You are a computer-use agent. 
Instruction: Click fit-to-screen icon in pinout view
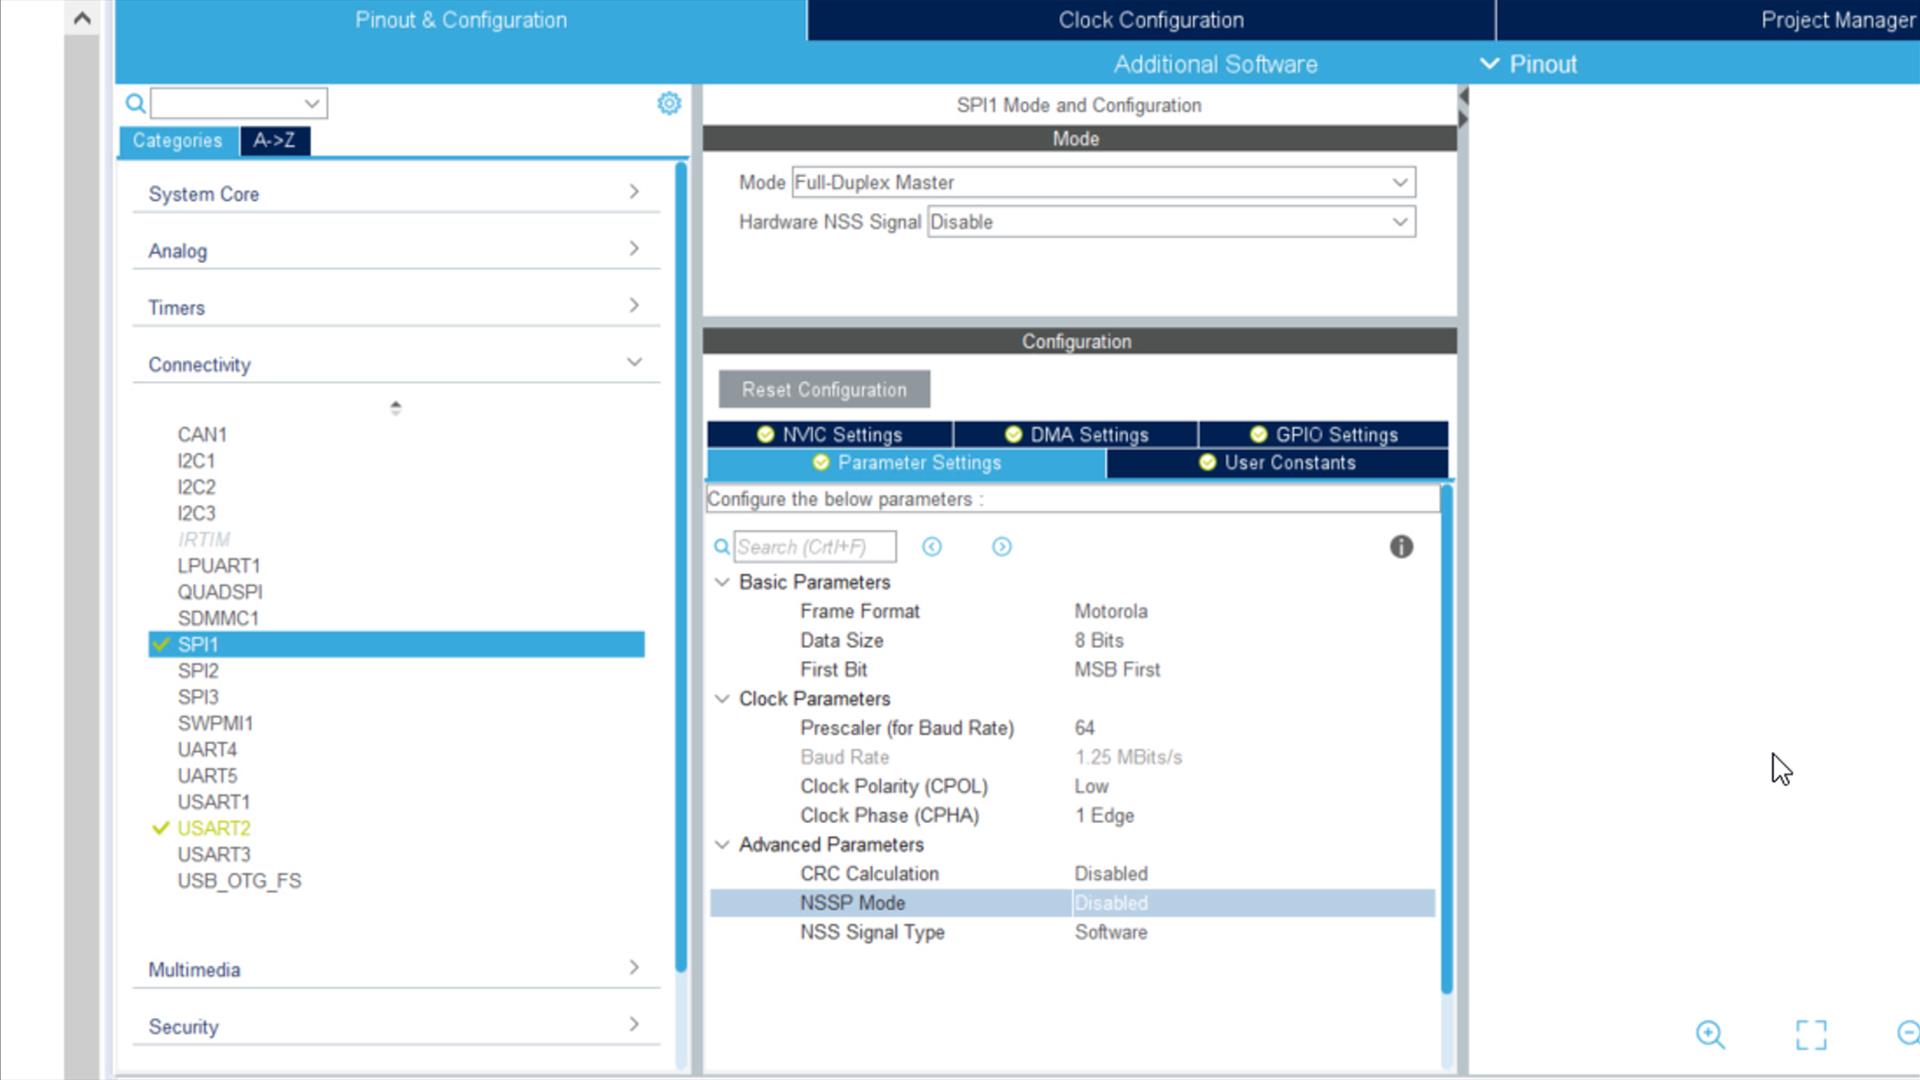click(x=1810, y=1034)
